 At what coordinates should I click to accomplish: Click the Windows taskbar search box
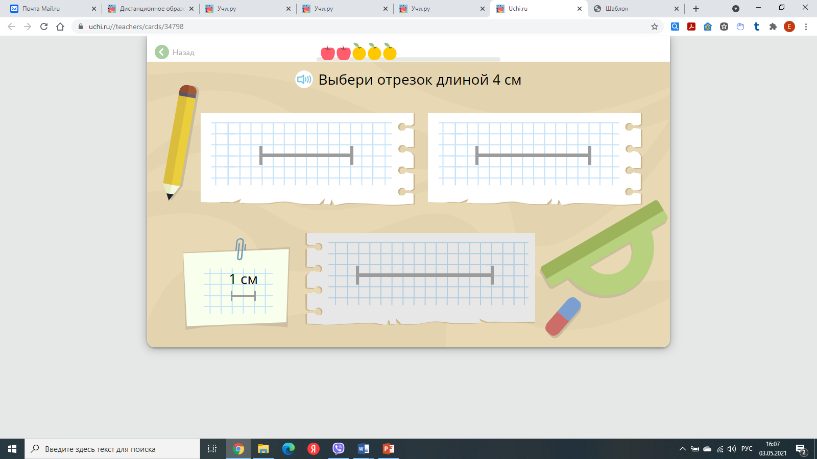click(115, 449)
